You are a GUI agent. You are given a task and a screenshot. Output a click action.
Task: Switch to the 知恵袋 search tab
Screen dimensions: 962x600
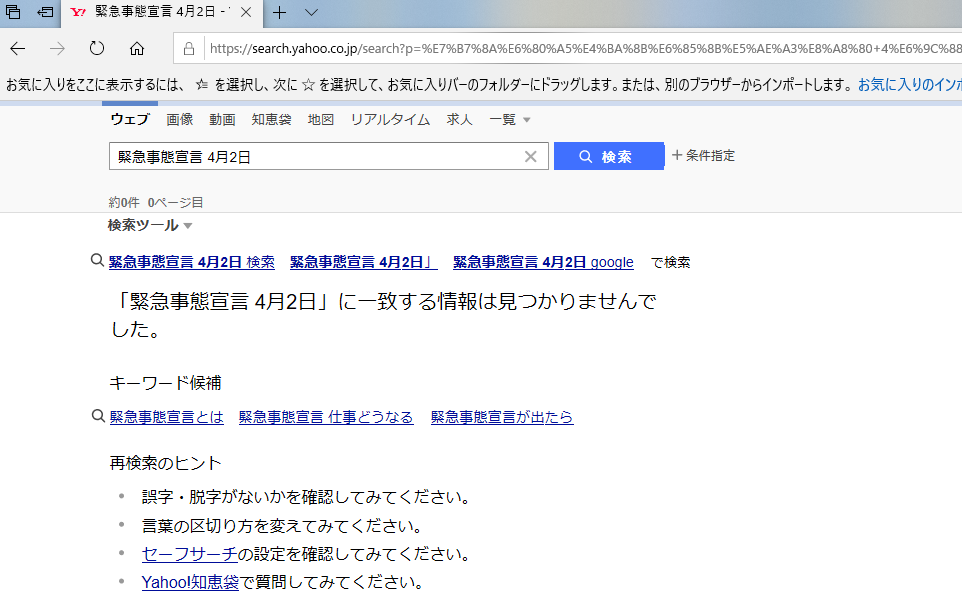click(x=271, y=120)
